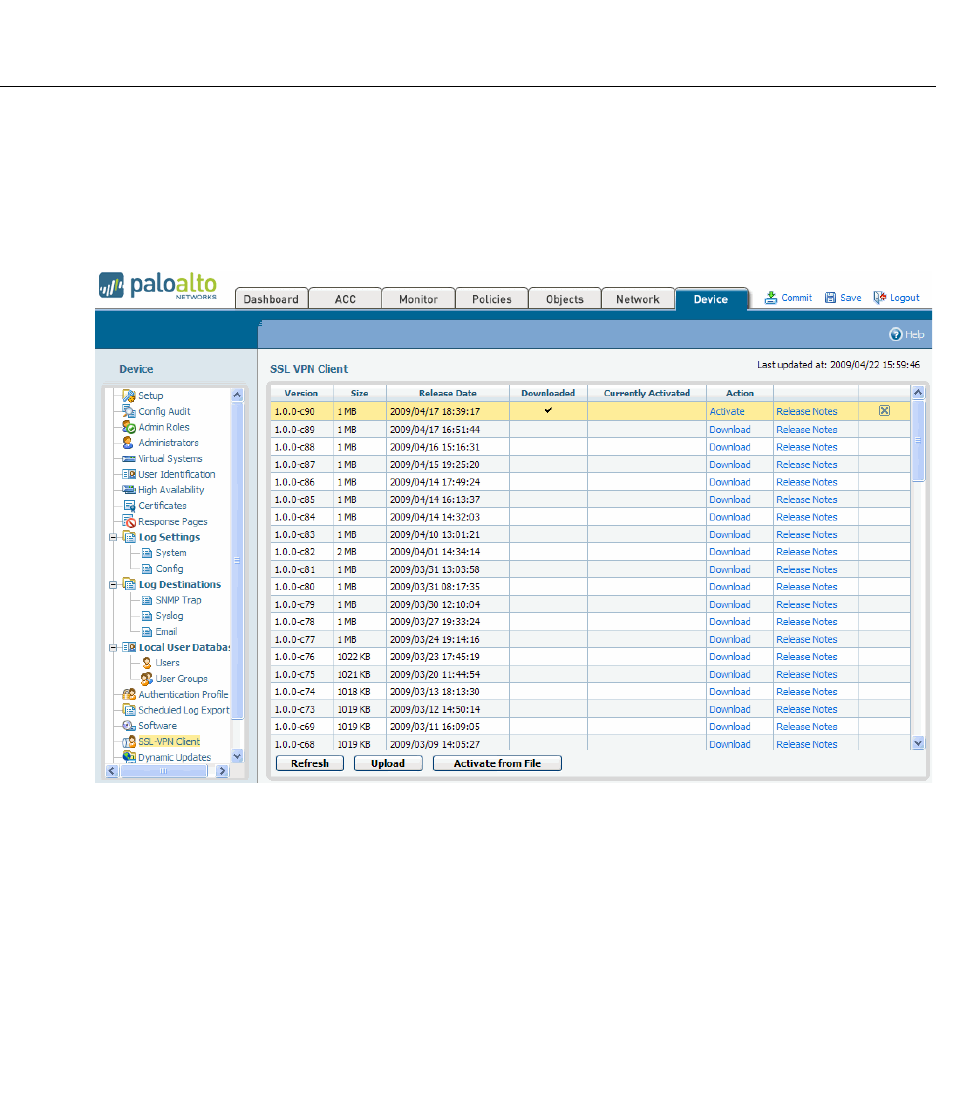The image size is (976, 1103).
Task: Open Release Notes for 1.0.0-c88
Action: pos(806,447)
